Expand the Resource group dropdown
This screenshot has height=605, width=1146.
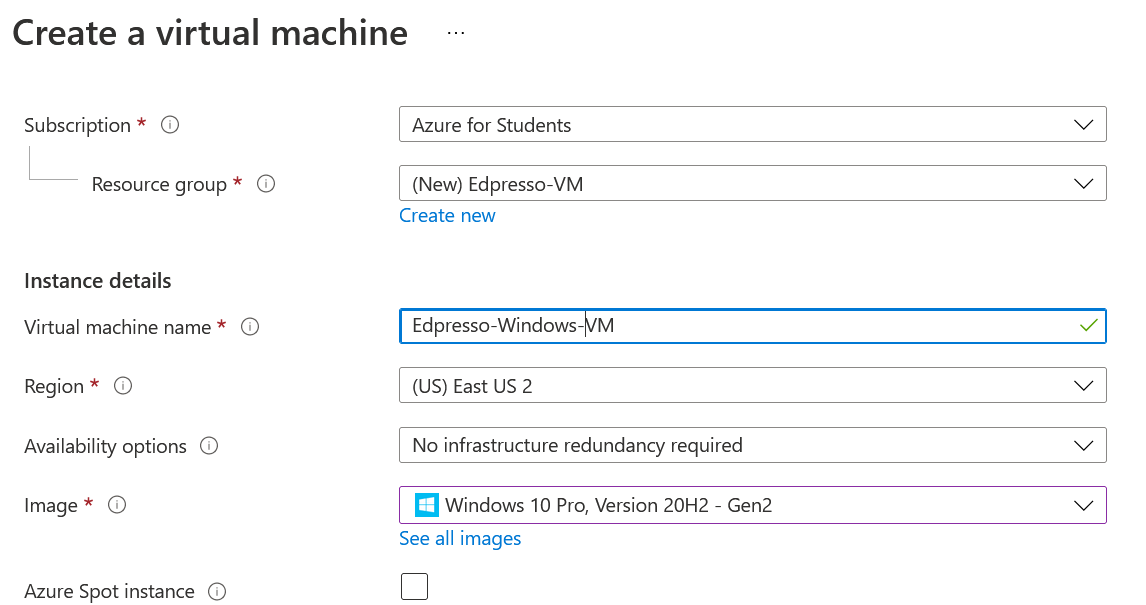[x=752, y=184]
